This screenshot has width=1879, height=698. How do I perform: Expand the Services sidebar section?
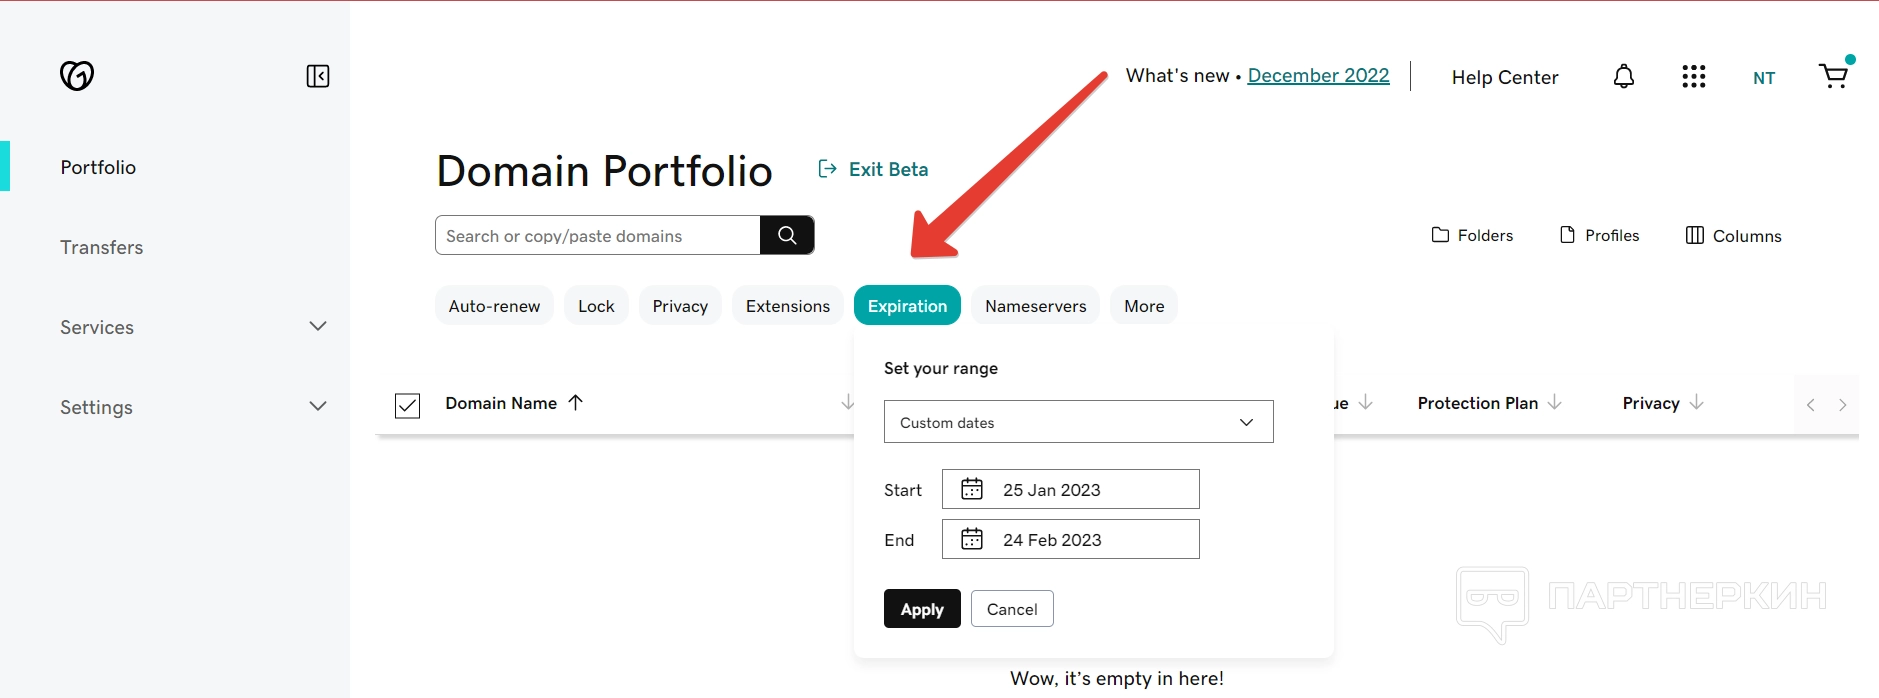click(x=318, y=327)
